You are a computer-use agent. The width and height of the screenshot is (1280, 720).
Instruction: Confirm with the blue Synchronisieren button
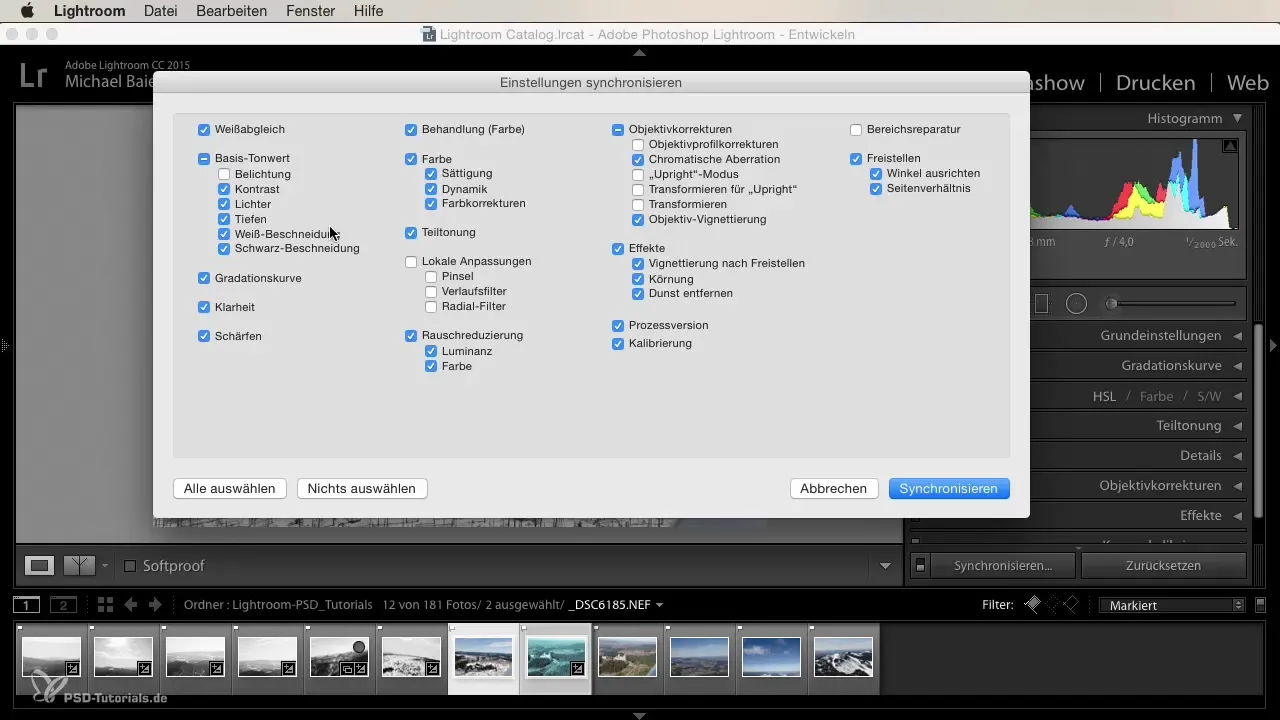949,489
